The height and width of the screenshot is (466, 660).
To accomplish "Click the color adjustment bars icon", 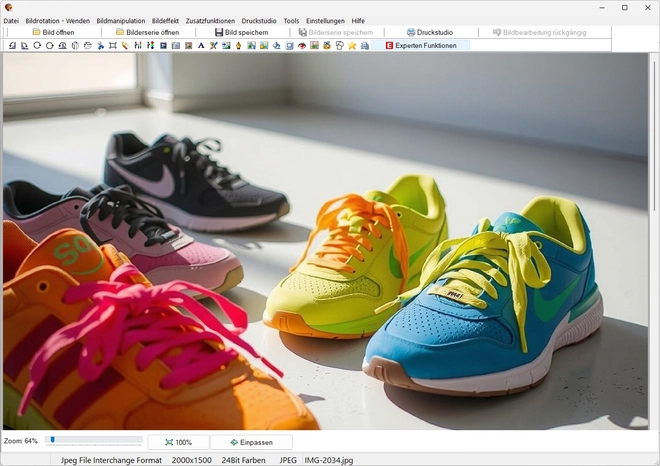I will click(x=137, y=45).
